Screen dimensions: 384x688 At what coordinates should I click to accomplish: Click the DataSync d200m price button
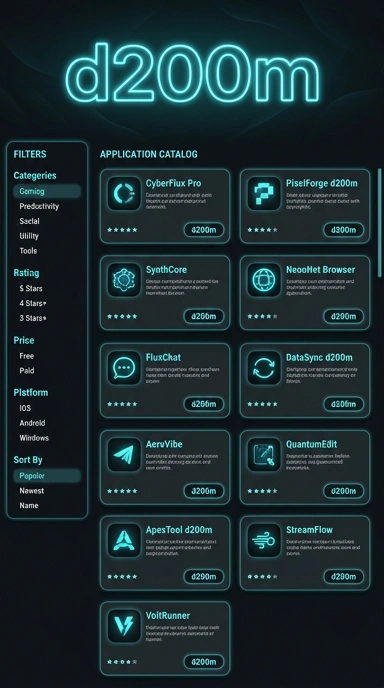pyautogui.click(x=344, y=404)
